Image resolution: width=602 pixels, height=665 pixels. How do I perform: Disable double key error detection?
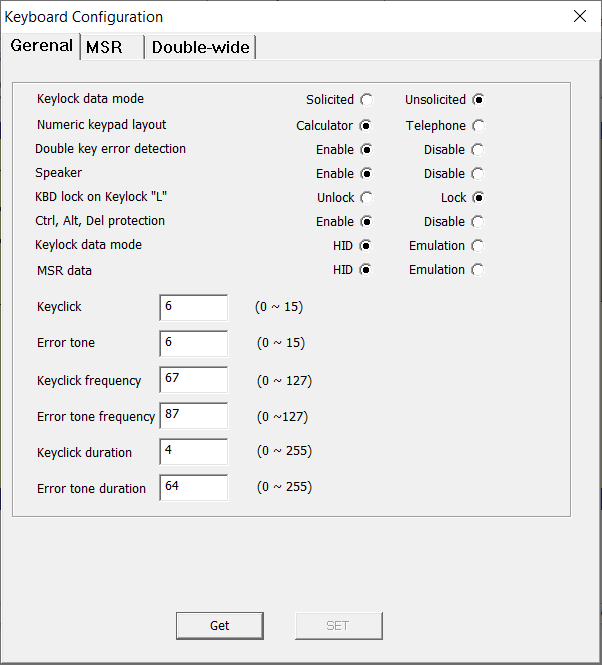coord(478,150)
